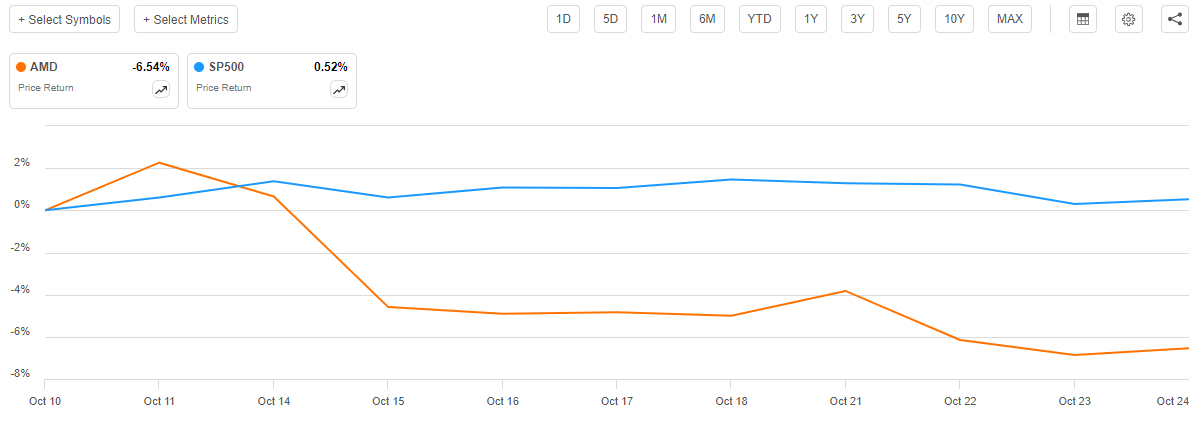The height and width of the screenshot is (425, 1201).
Task: Click the blue SP500 color dot
Action: (199, 67)
